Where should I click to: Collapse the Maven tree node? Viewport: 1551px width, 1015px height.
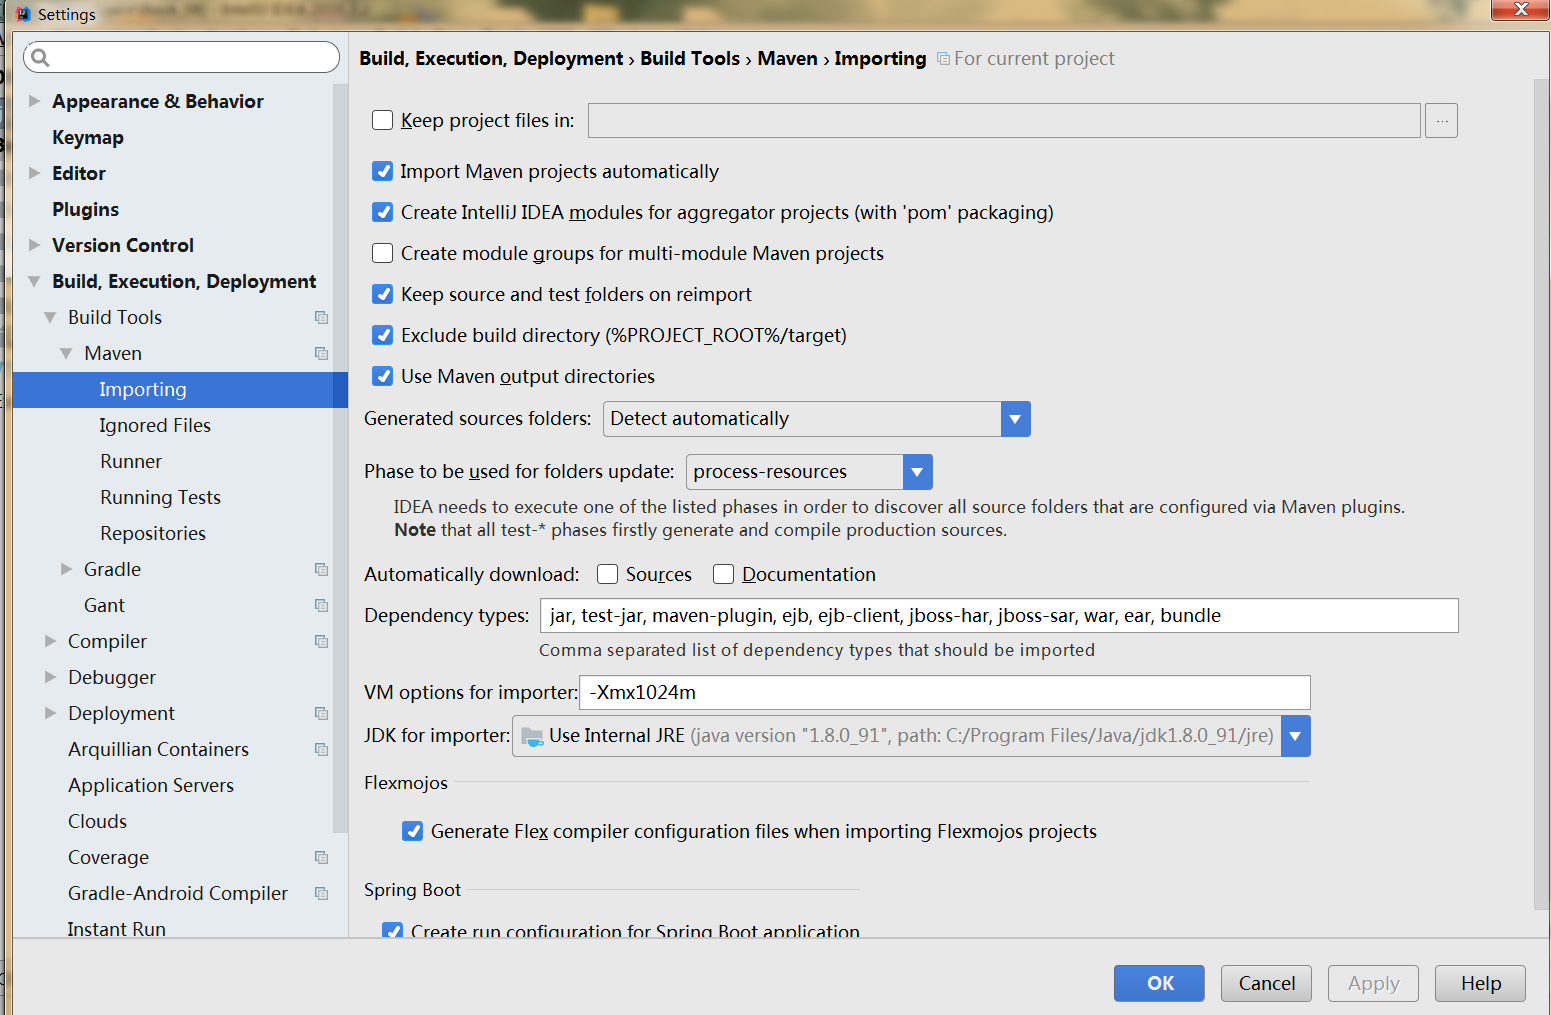[66, 353]
